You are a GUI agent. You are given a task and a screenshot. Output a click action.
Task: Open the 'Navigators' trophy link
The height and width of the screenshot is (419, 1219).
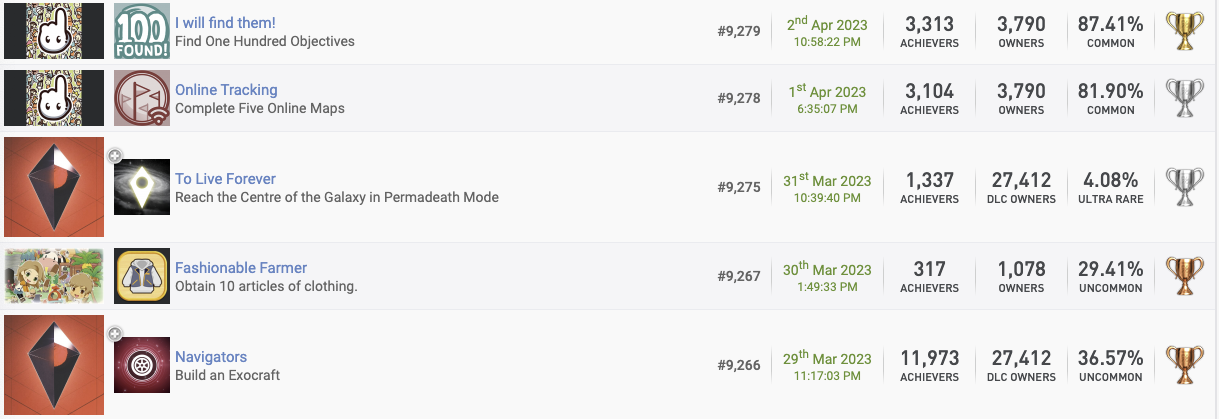[211, 357]
